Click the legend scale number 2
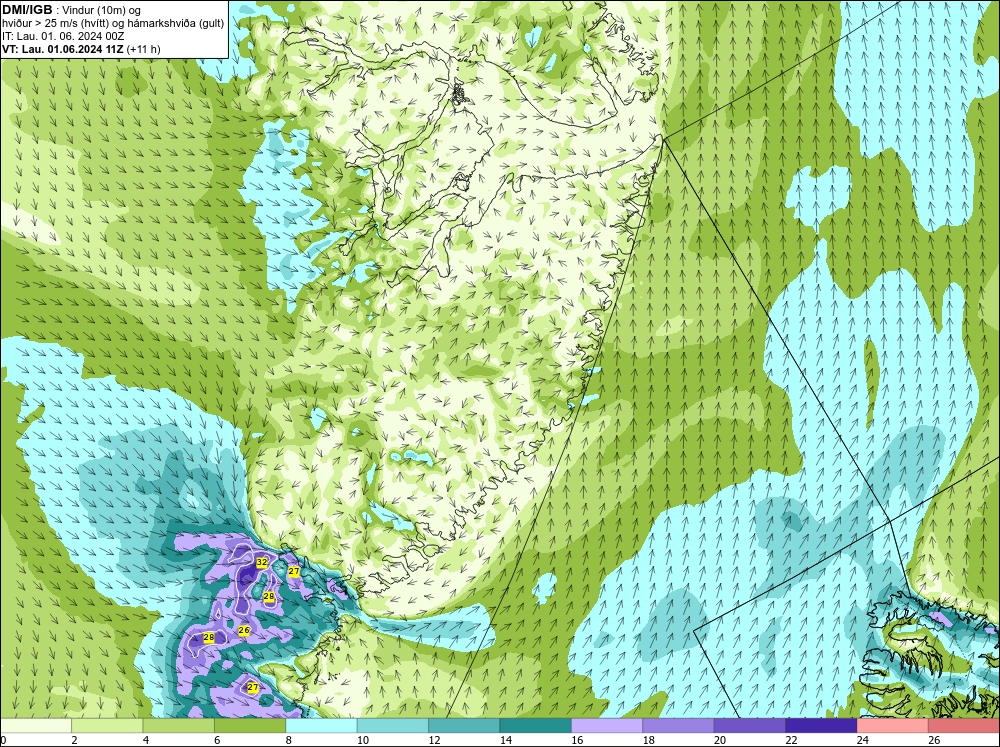This screenshot has height=747, width=1000. pos(75,740)
